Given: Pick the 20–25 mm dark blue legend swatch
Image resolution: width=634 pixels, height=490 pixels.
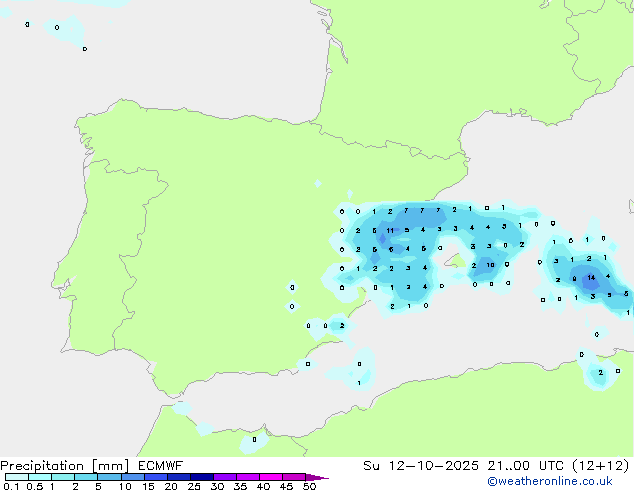Looking at the screenshot, I should pyautogui.click(x=179, y=477).
